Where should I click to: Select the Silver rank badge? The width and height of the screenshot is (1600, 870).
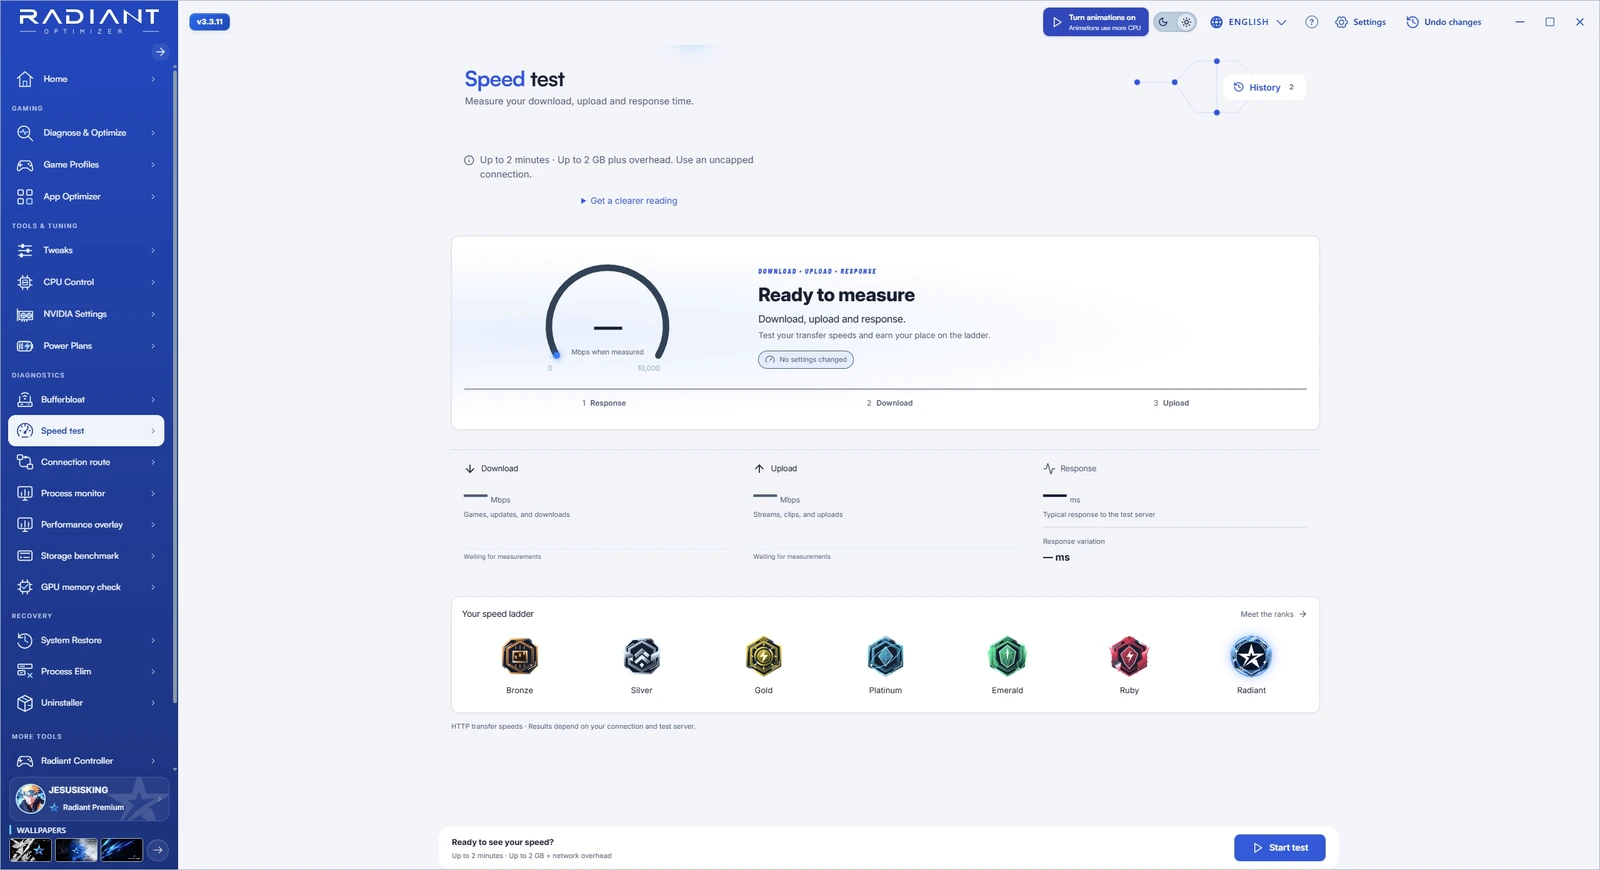tap(642, 657)
